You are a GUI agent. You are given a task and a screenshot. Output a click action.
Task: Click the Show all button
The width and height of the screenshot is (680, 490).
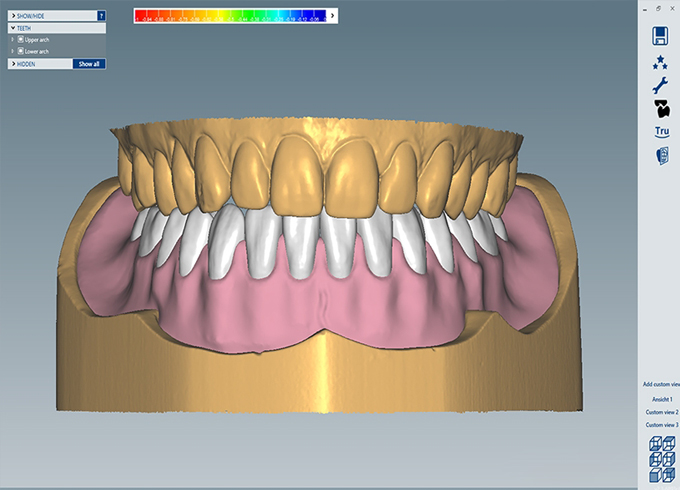point(88,63)
